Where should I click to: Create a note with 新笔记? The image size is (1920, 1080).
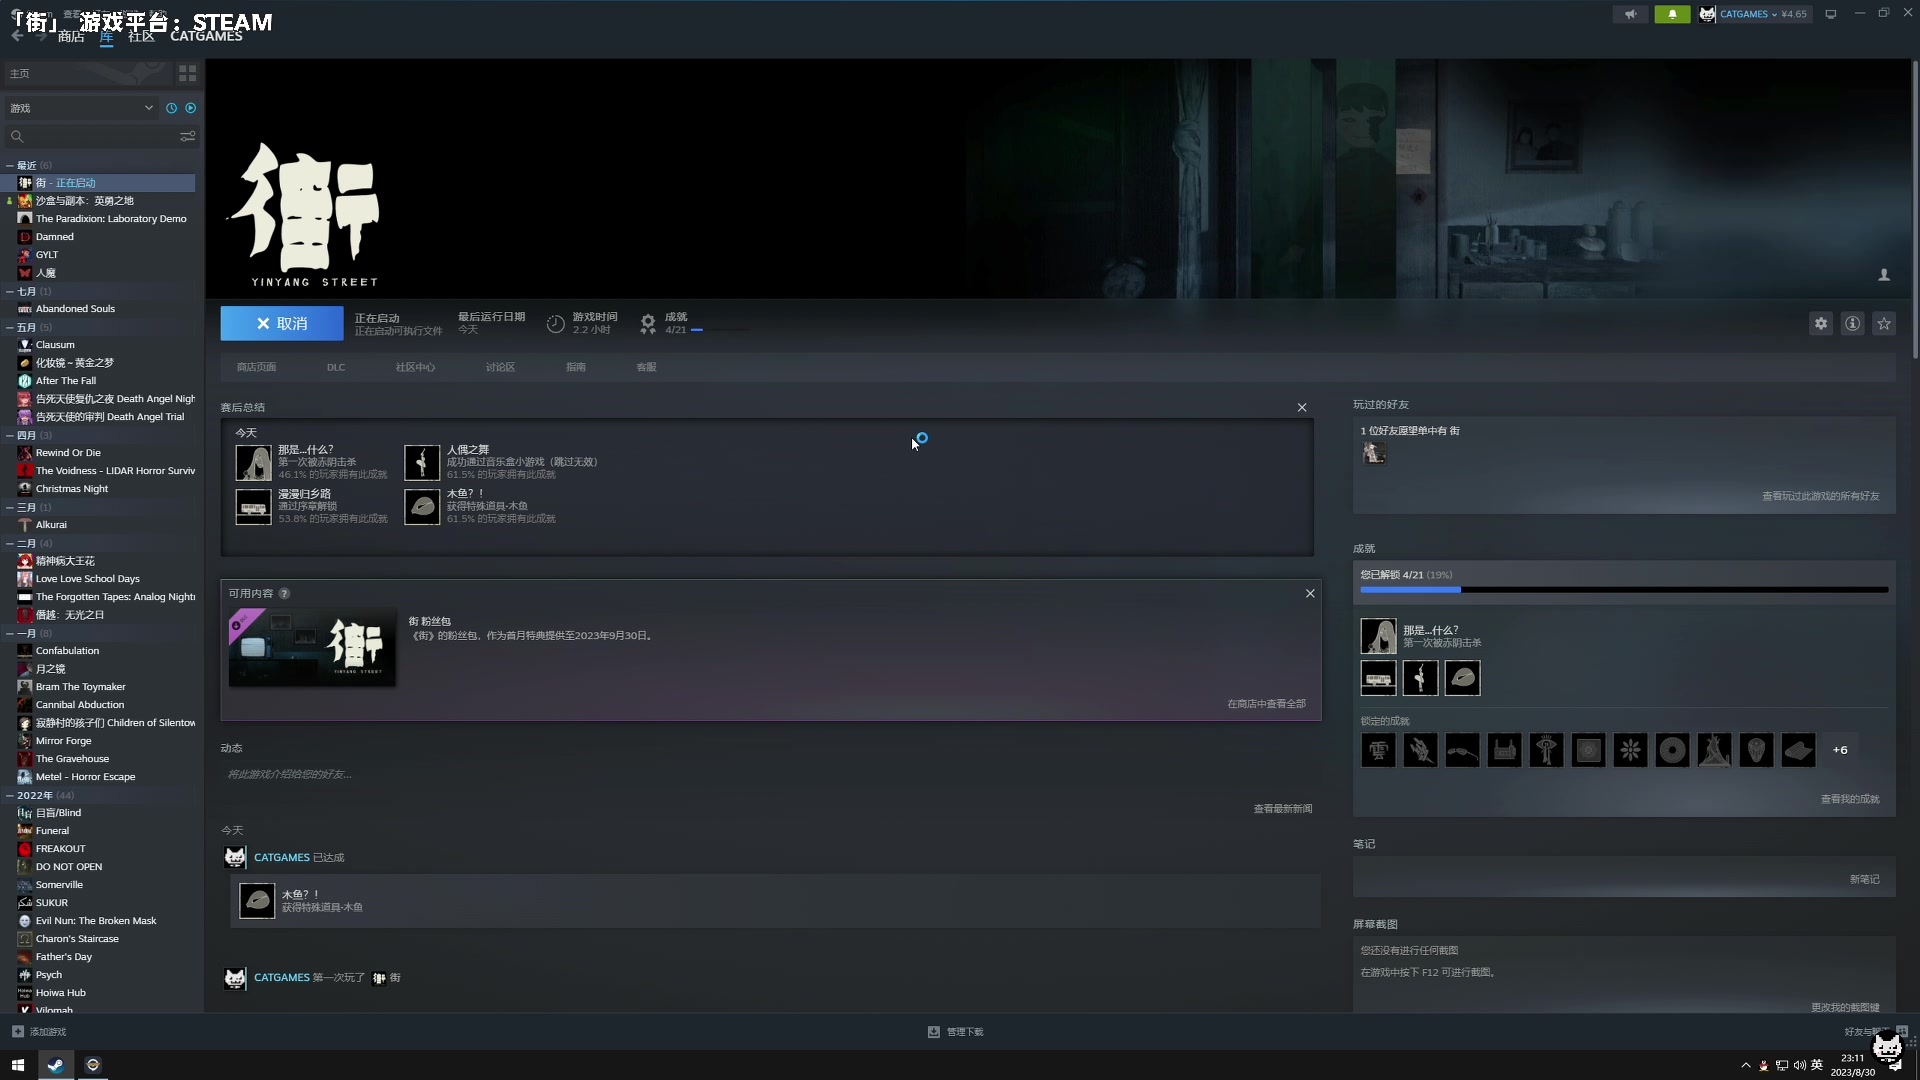pos(1864,880)
